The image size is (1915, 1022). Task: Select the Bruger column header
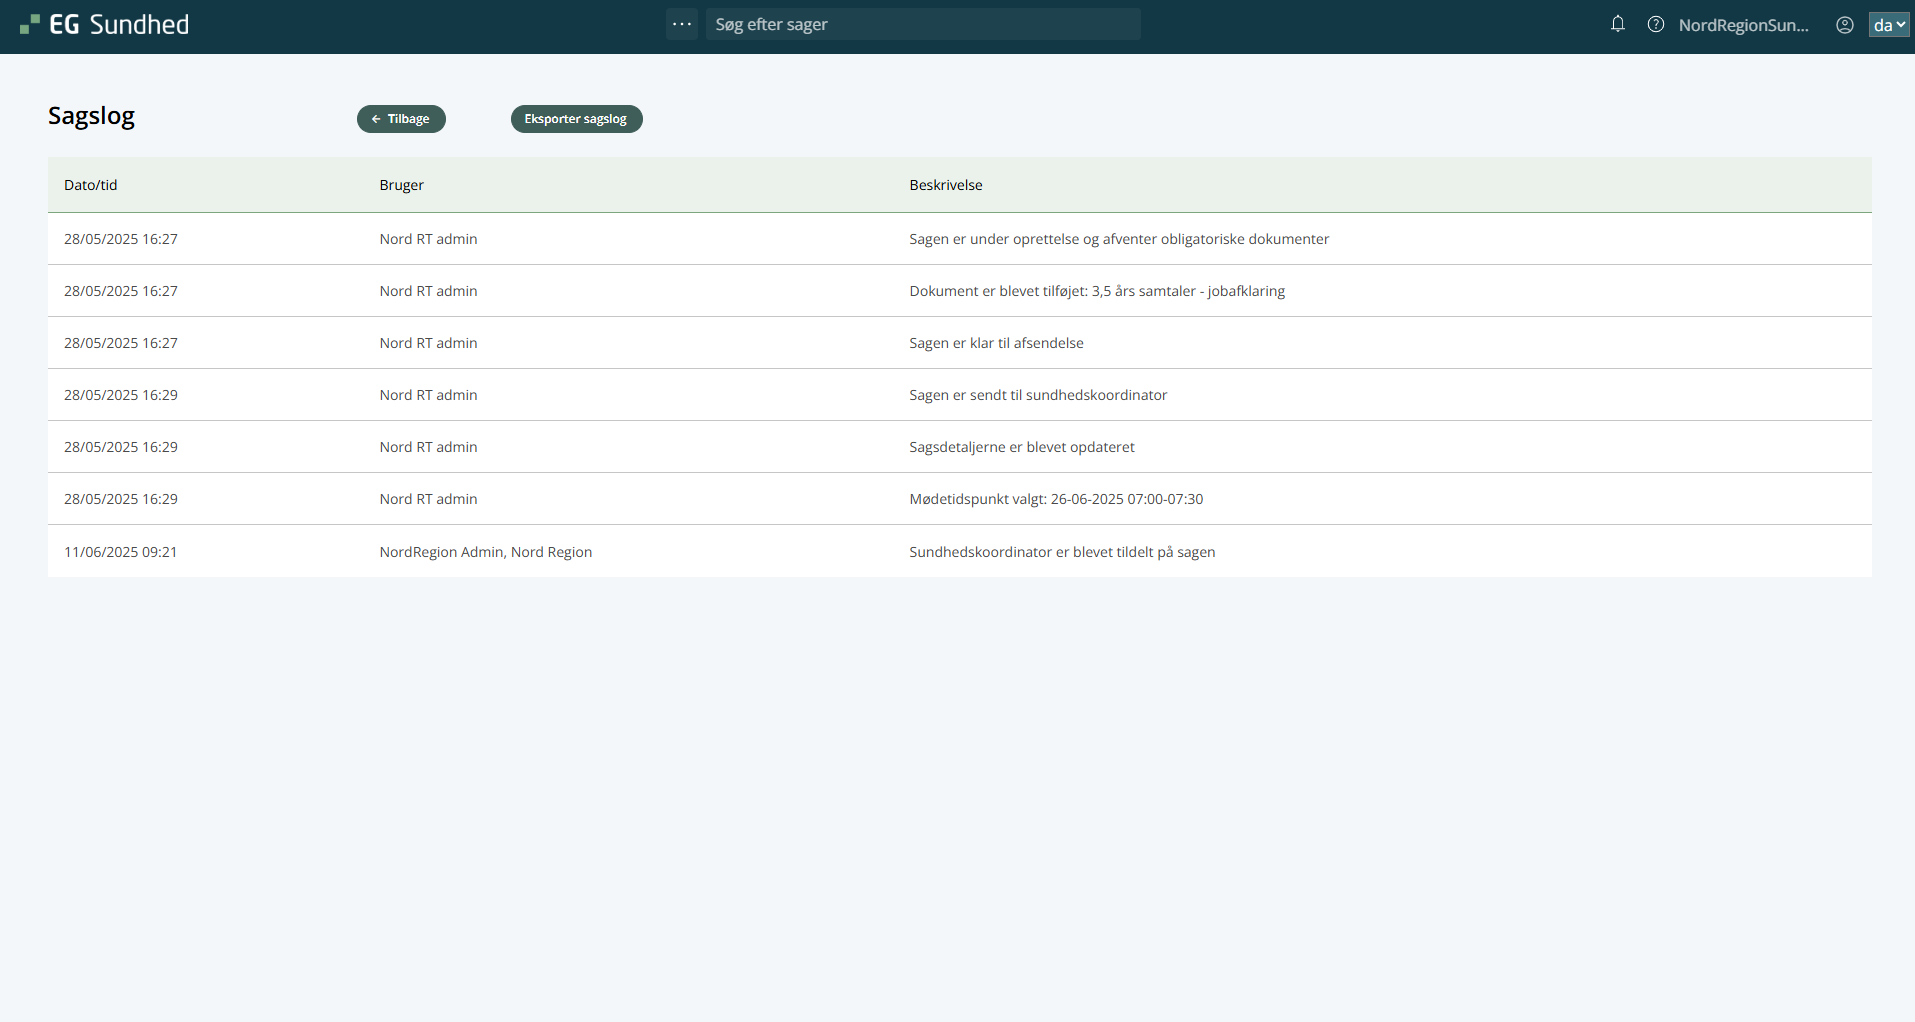[401, 185]
